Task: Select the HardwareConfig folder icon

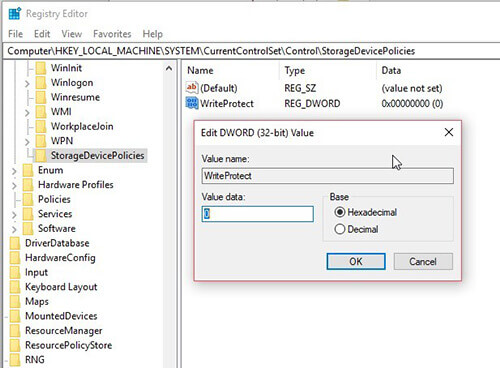Action: coord(15,258)
